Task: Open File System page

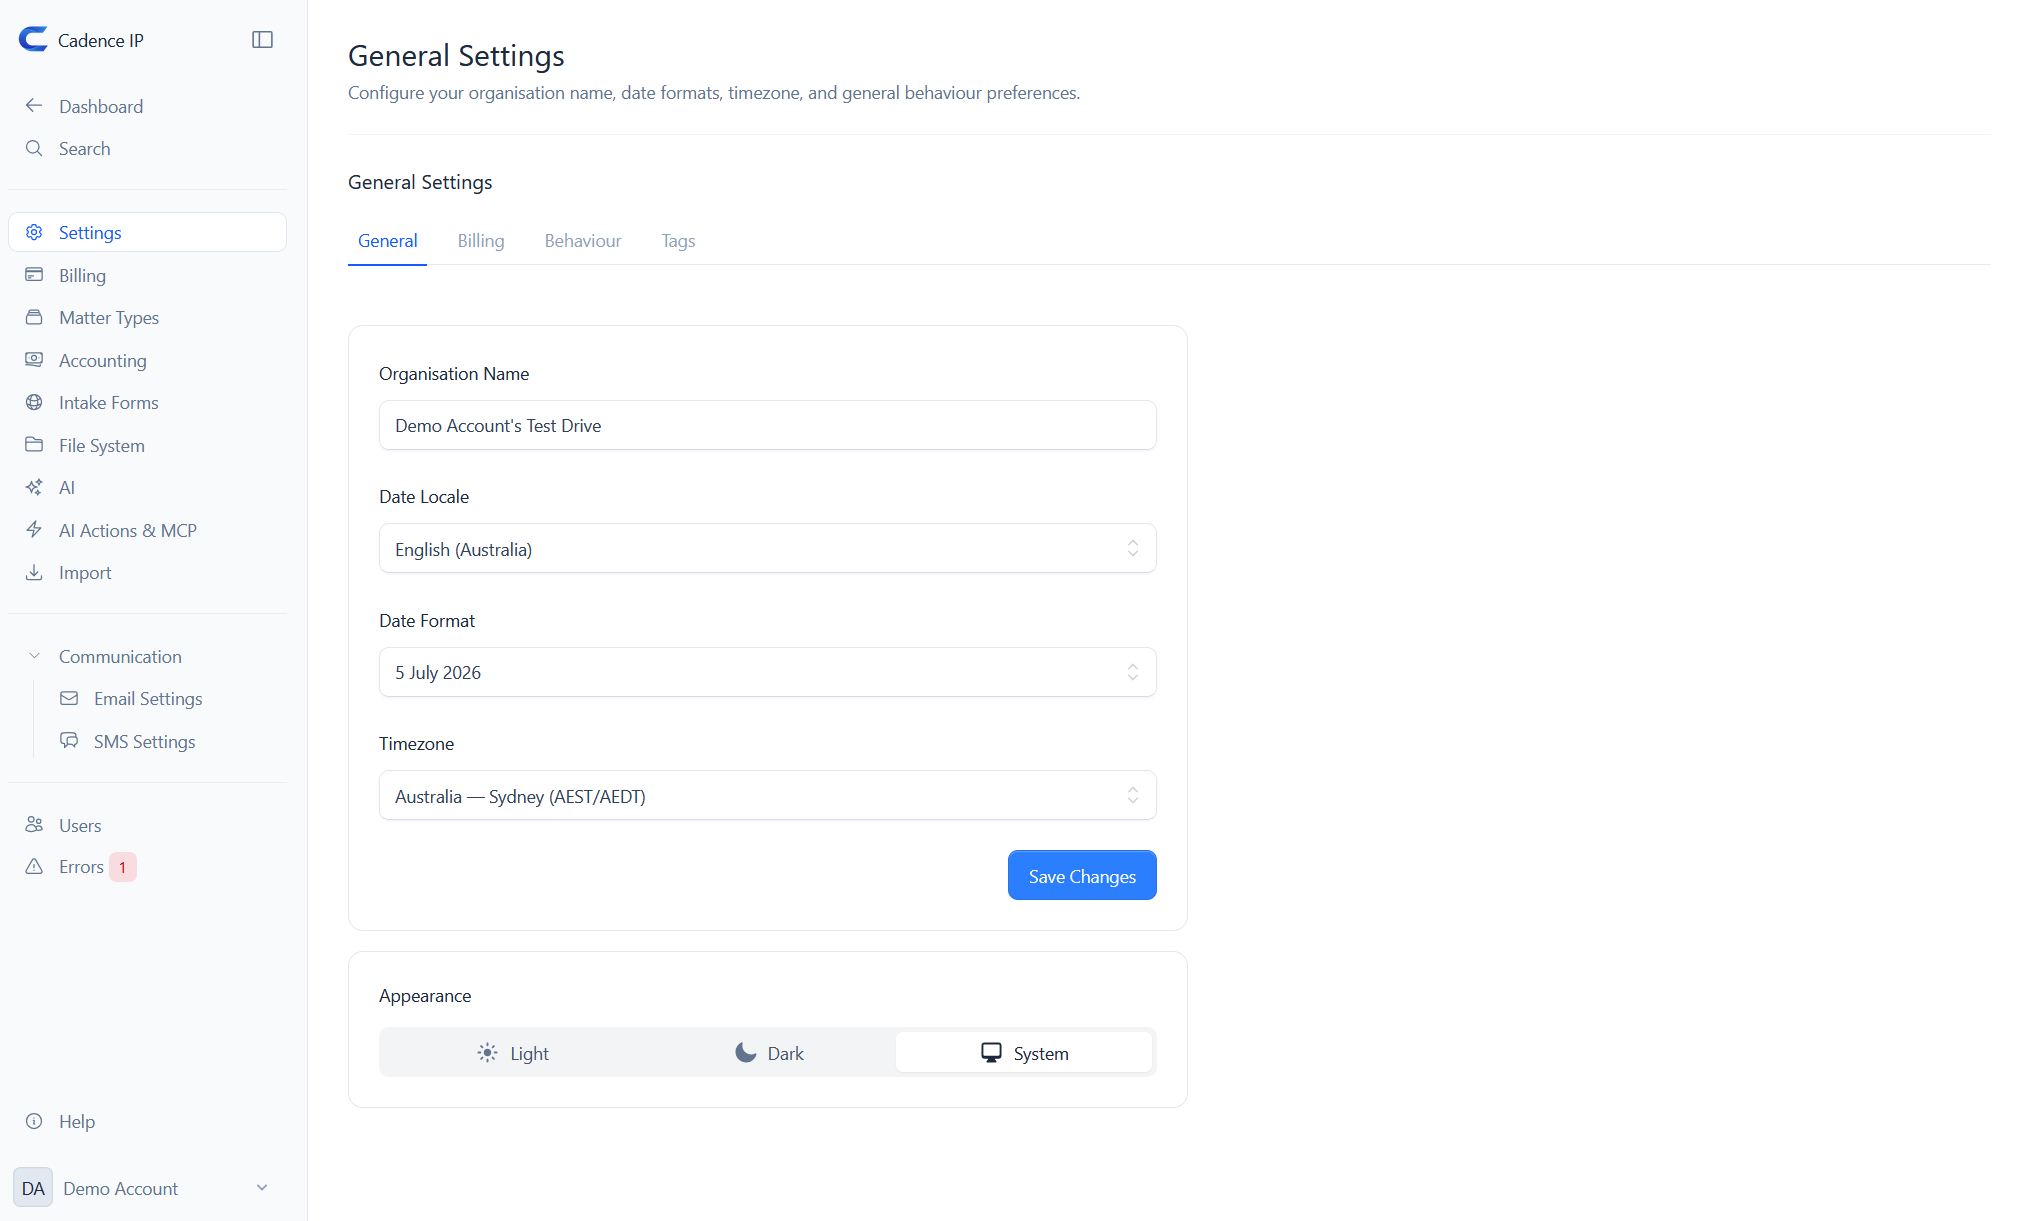Action: tap(148, 445)
